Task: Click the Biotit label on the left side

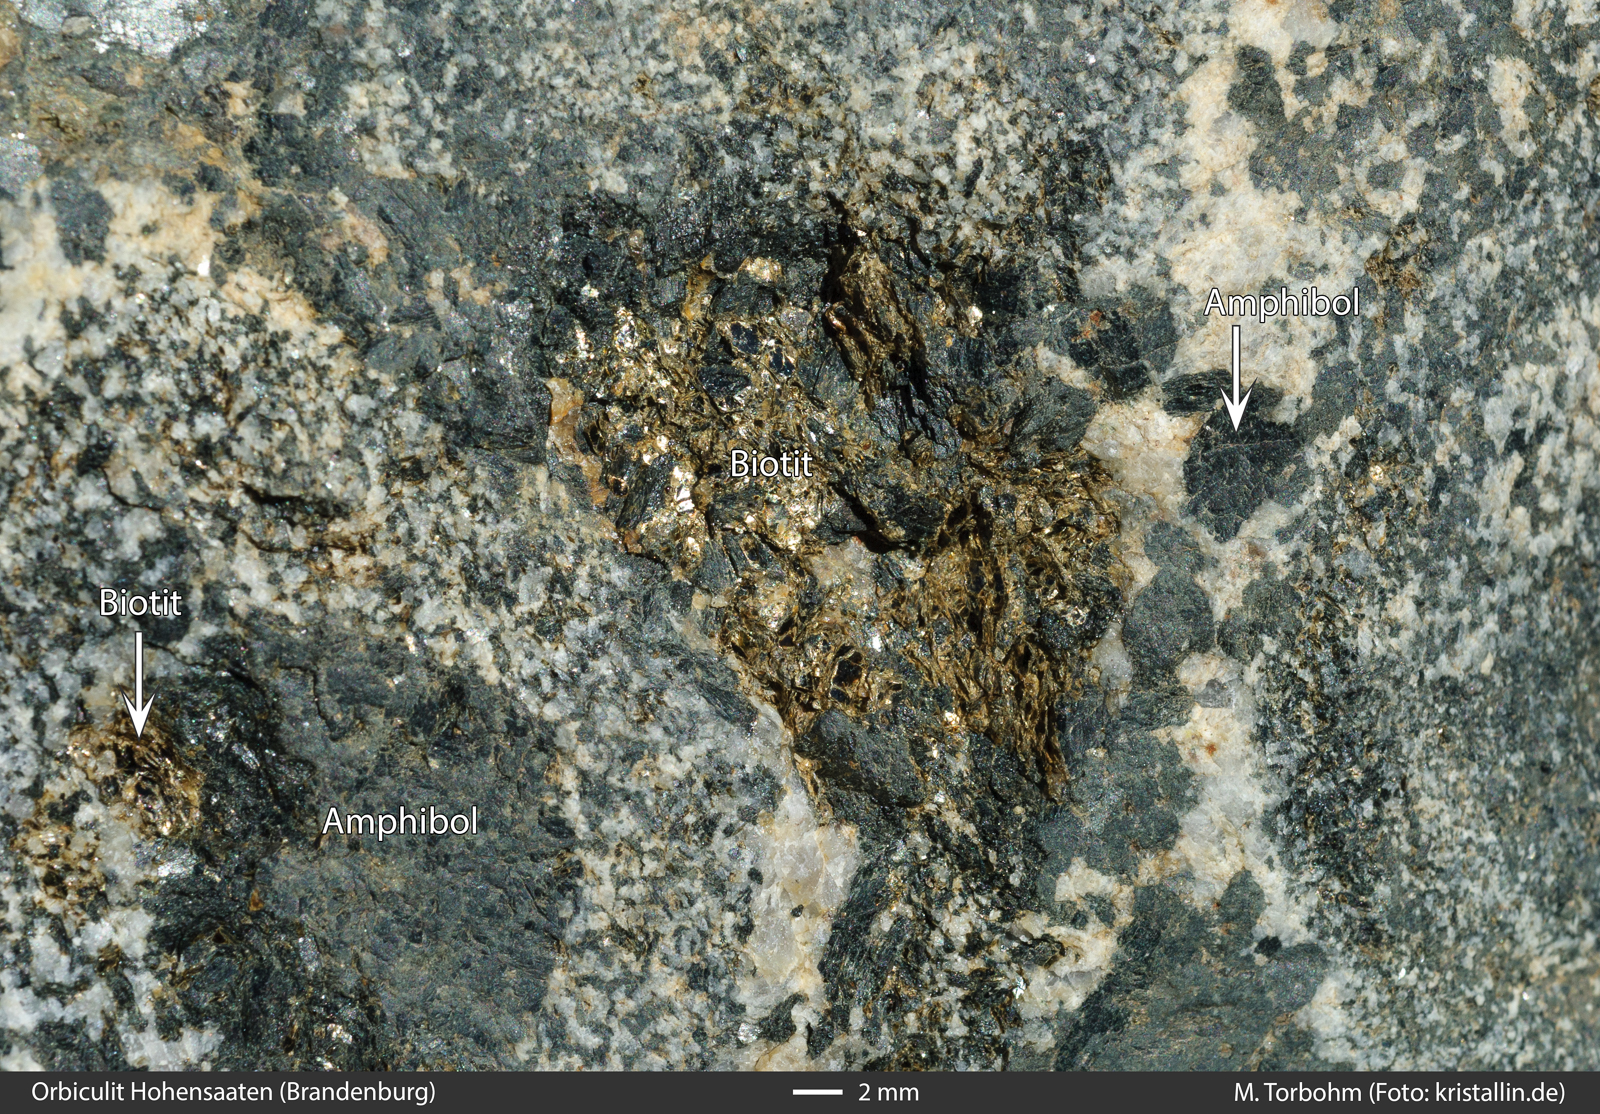Action: point(140,602)
